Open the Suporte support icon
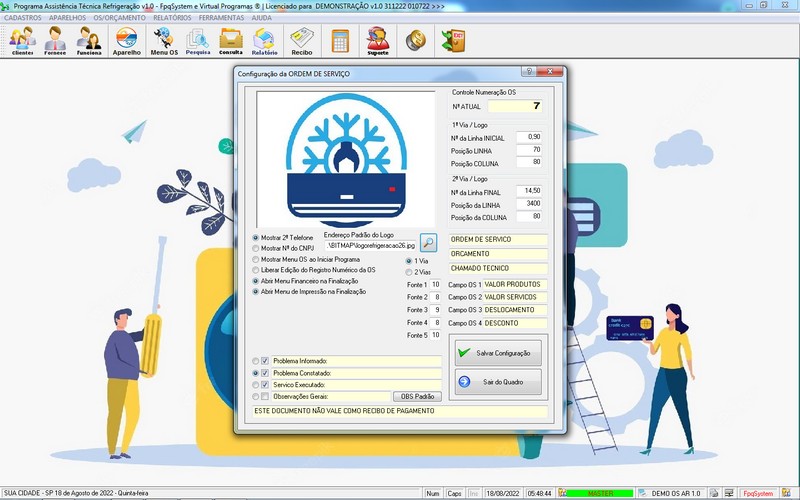Image resolution: width=800 pixels, height=500 pixels. pyautogui.click(x=378, y=41)
